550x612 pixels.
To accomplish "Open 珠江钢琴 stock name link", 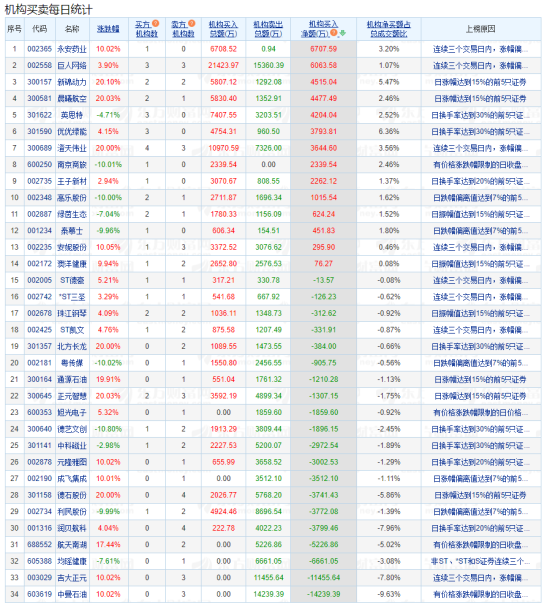I will (x=72, y=313).
